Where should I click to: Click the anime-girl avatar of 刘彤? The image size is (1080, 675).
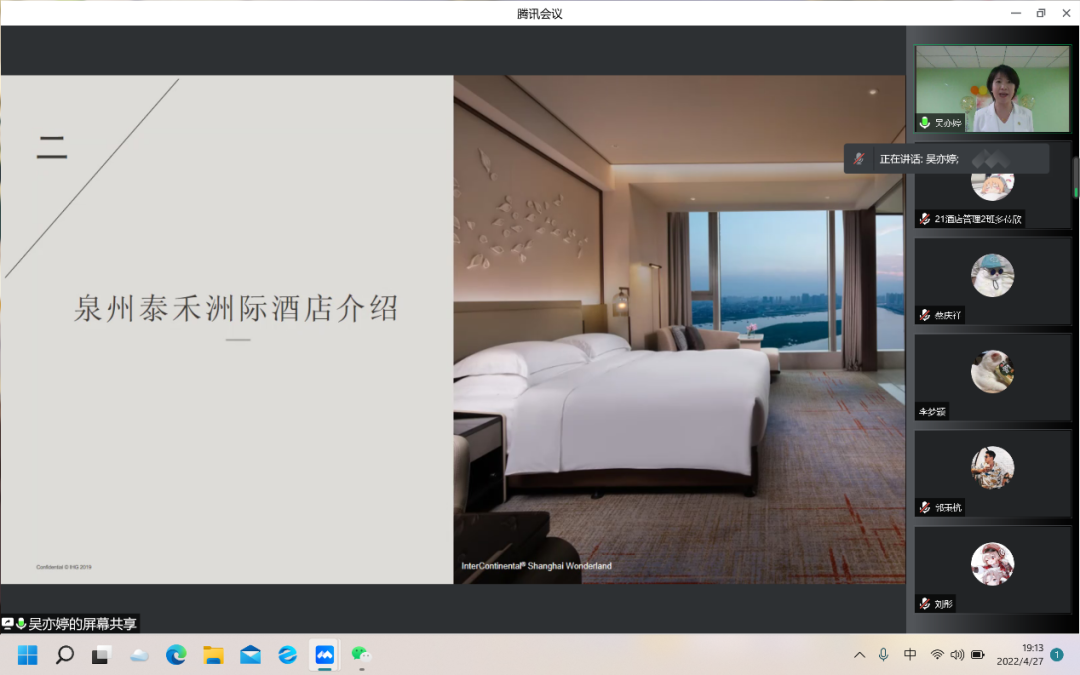point(992,564)
